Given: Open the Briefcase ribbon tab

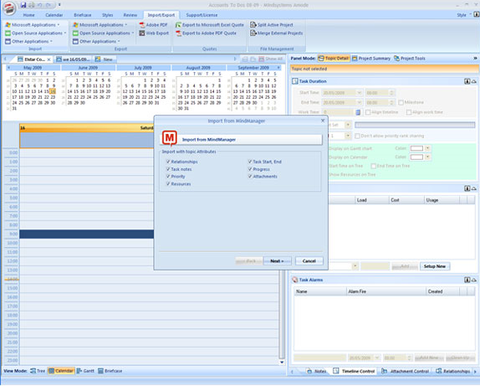Looking at the screenshot, I should pyautogui.click(x=82, y=15).
